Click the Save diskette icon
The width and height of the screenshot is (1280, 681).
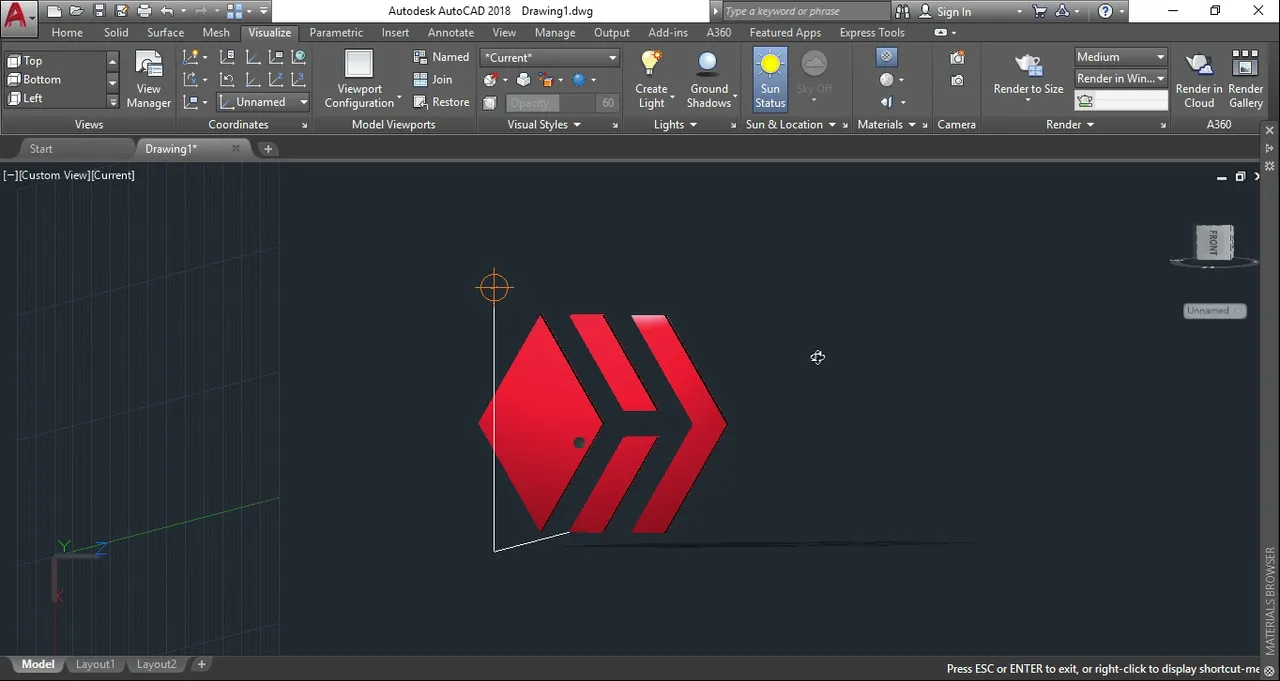[x=98, y=11]
